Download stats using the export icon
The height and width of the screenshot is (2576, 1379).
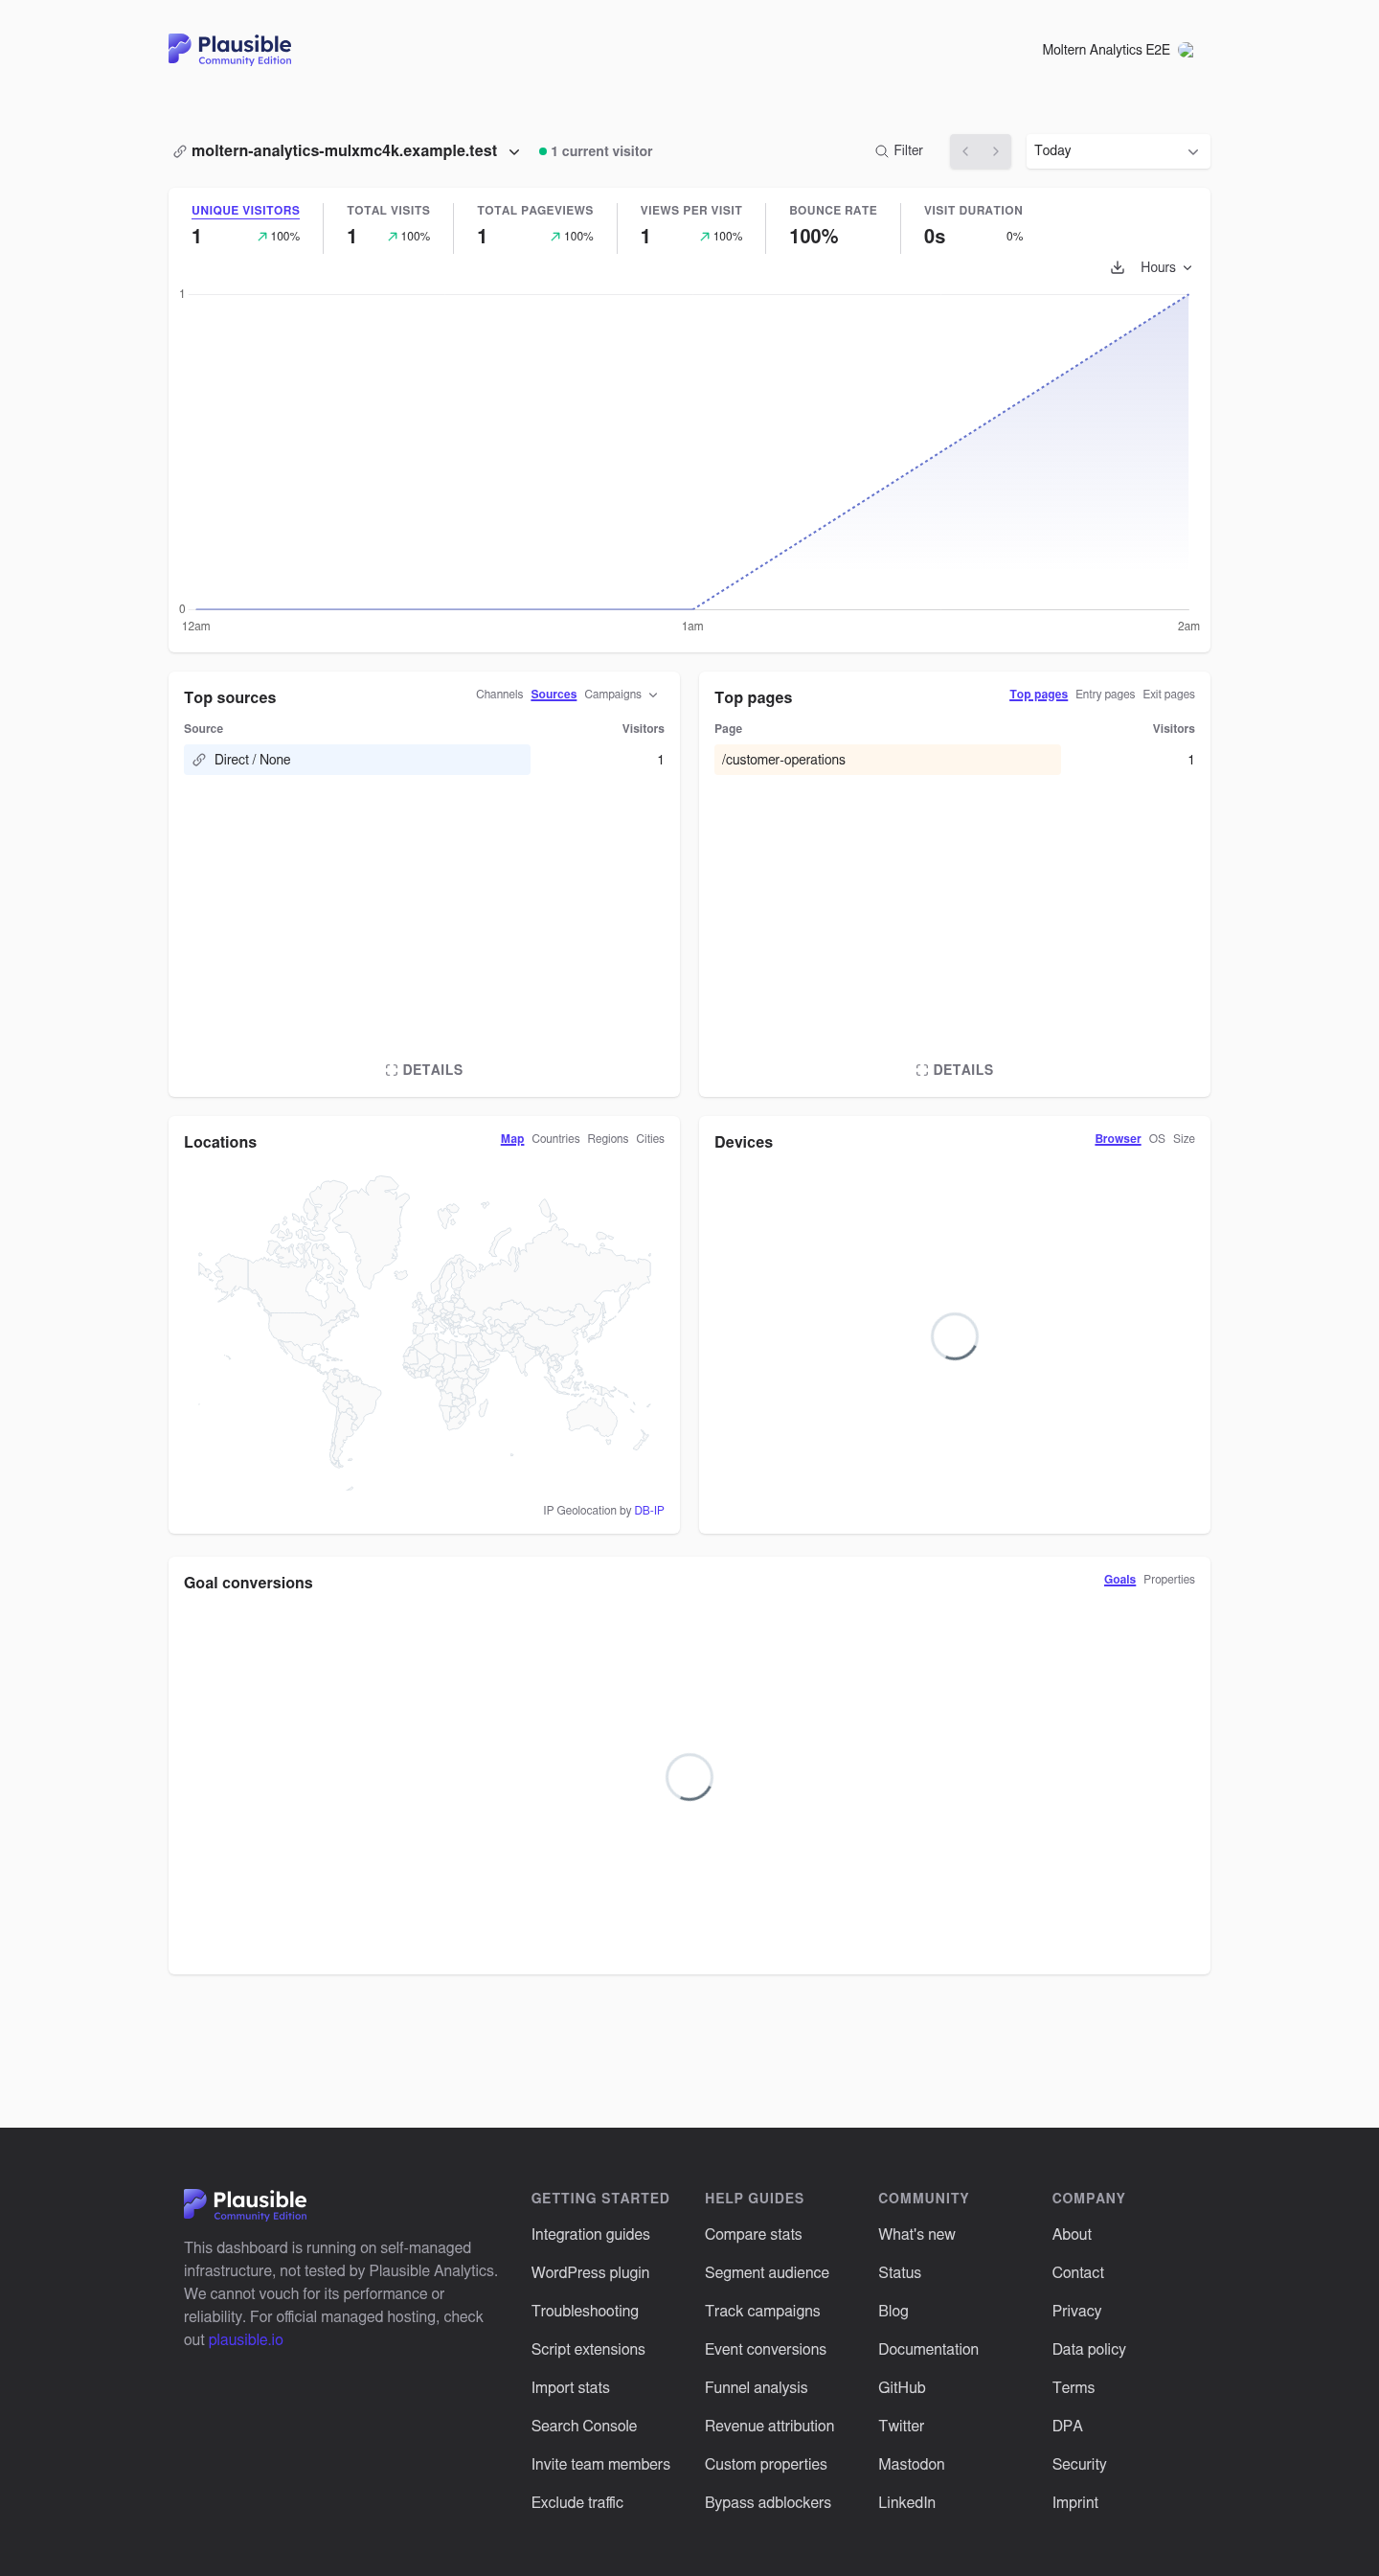point(1118,267)
